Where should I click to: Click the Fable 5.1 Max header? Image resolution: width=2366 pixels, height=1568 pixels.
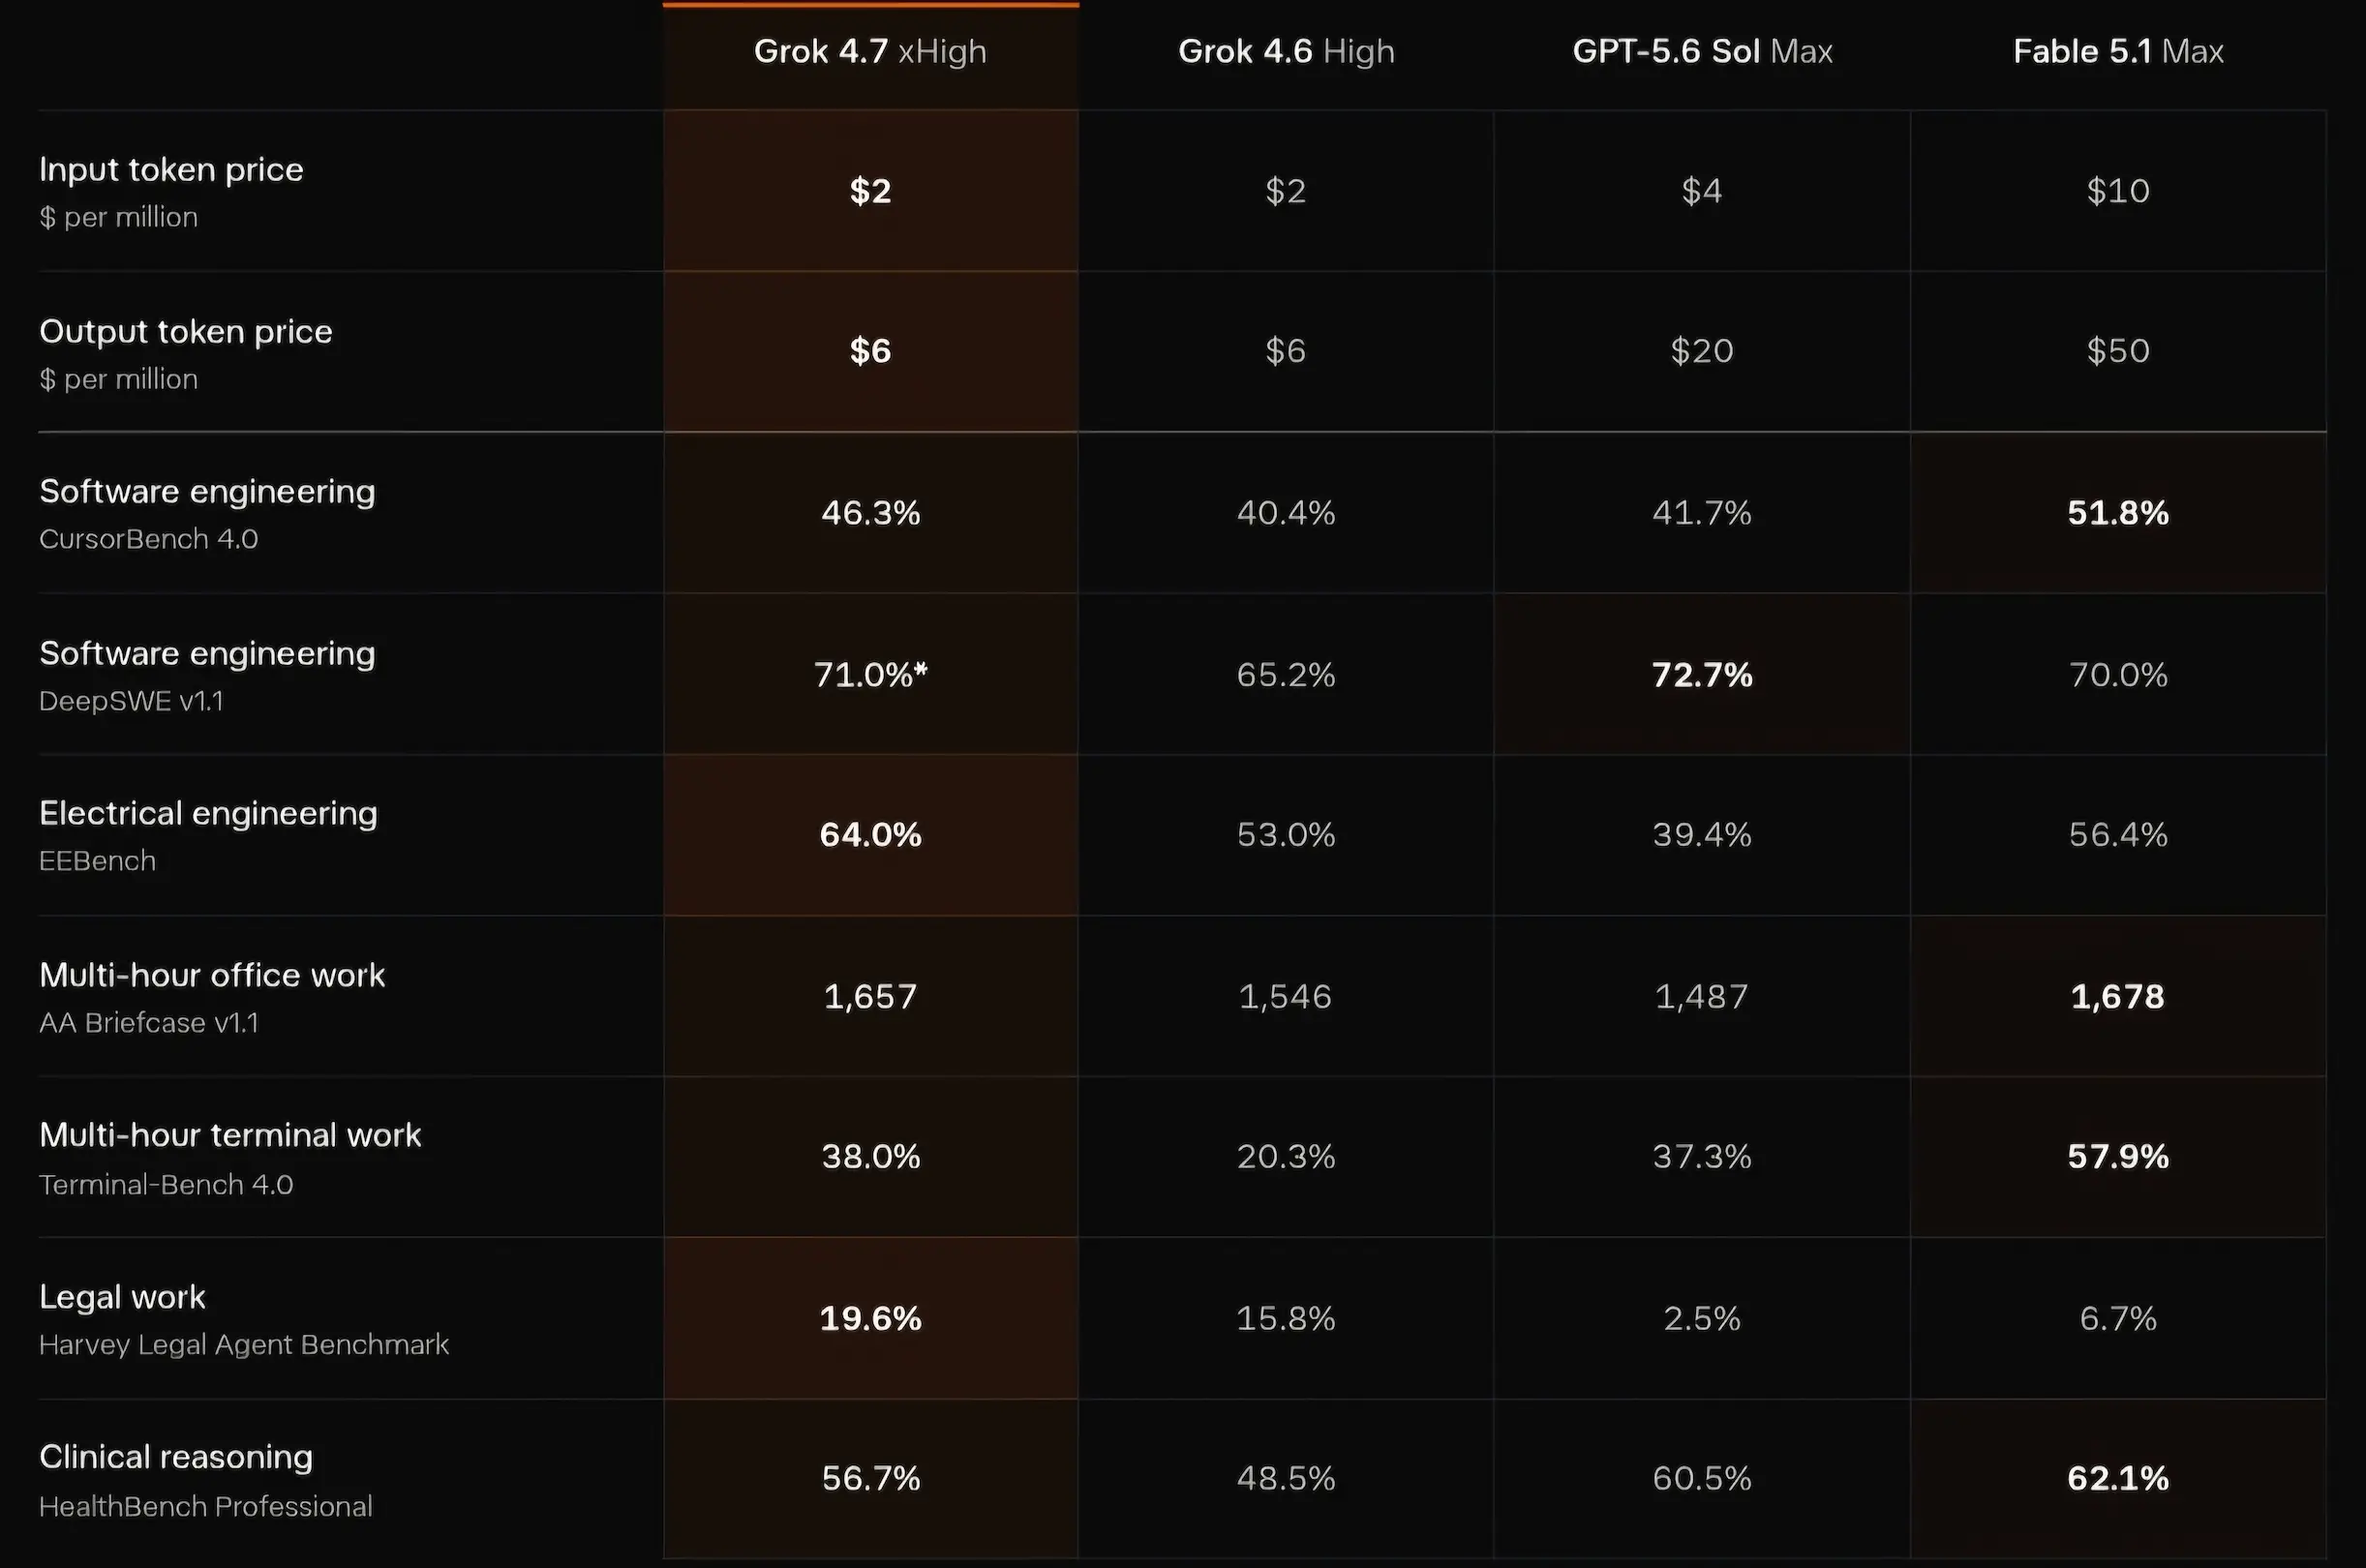[x=2118, y=51]
